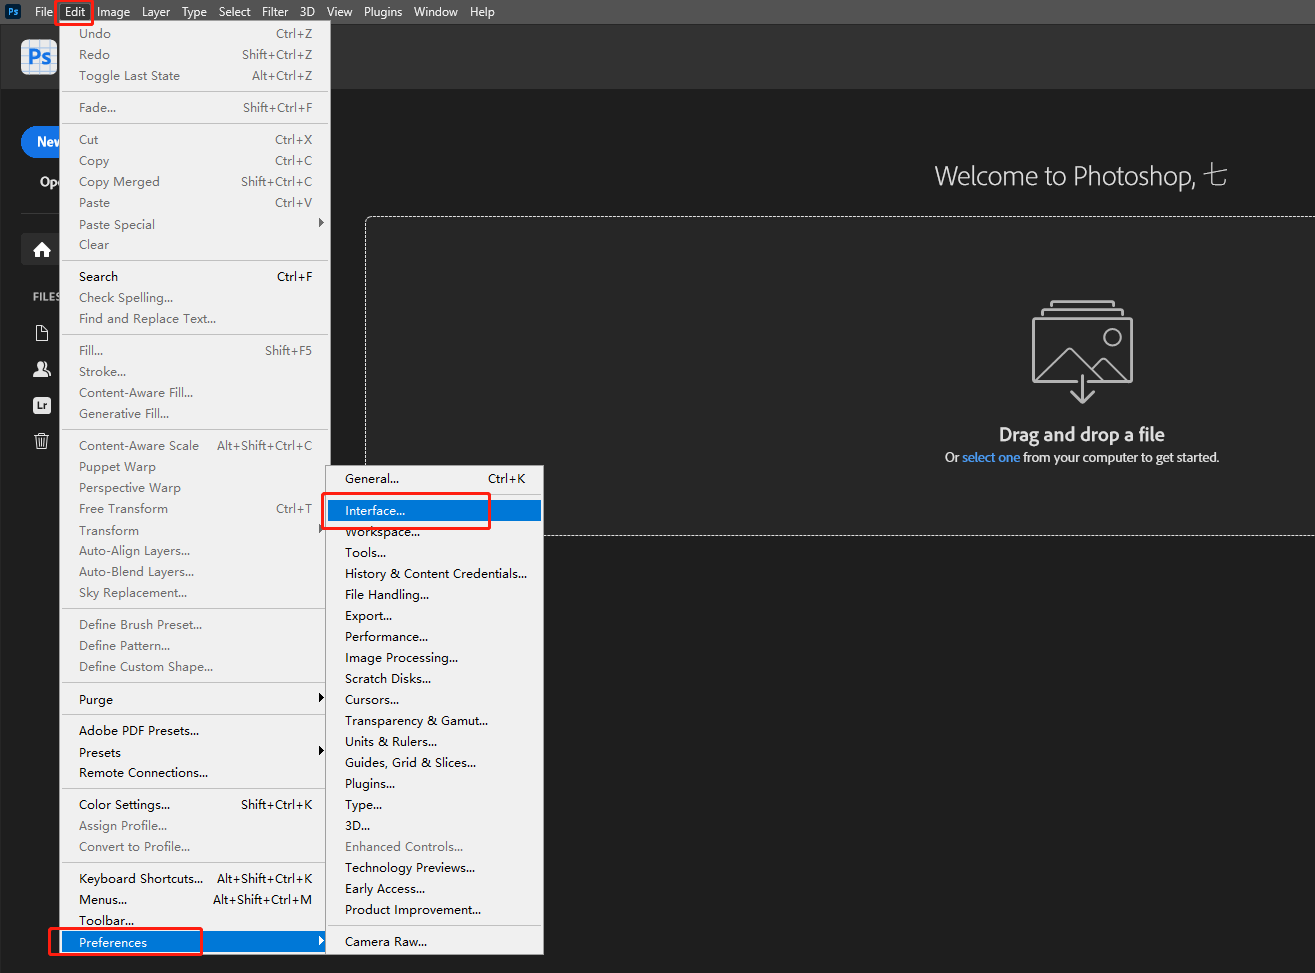The width and height of the screenshot is (1315, 973).
Task: Open the Filter menu
Action: (275, 12)
